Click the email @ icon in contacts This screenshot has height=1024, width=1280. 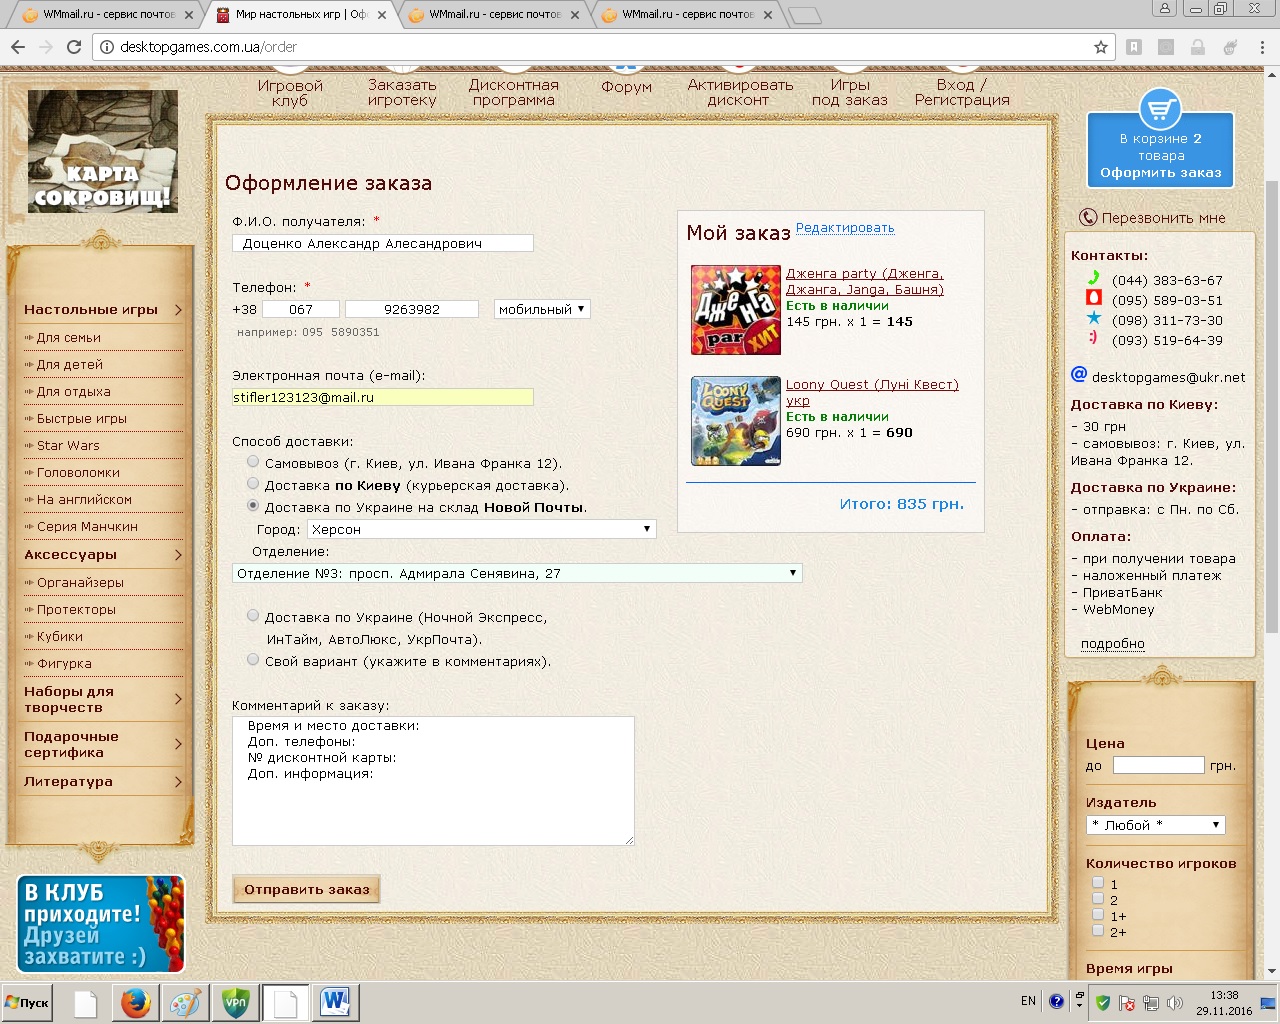point(1078,374)
